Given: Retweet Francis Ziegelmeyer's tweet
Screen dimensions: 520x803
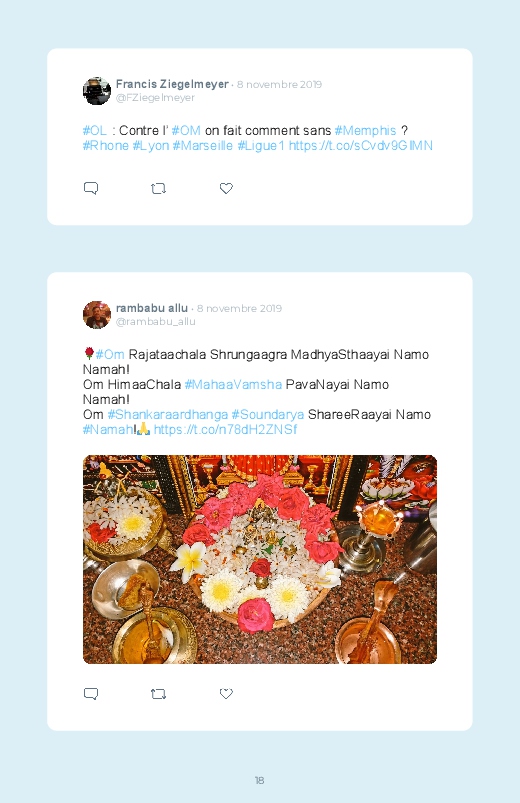Looking at the screenshot, I should (x=158, y=188).
